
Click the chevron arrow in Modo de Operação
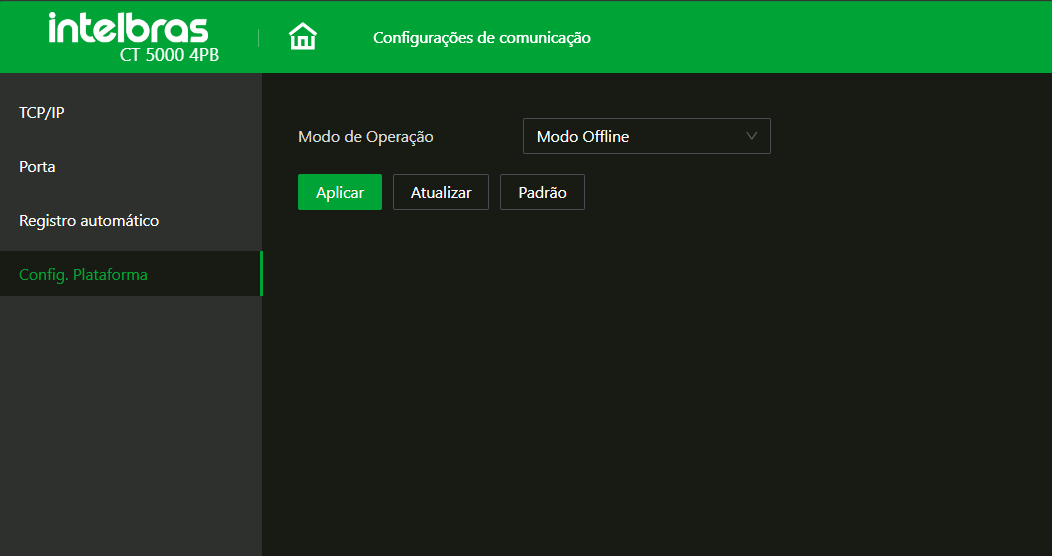click(752, 136)
